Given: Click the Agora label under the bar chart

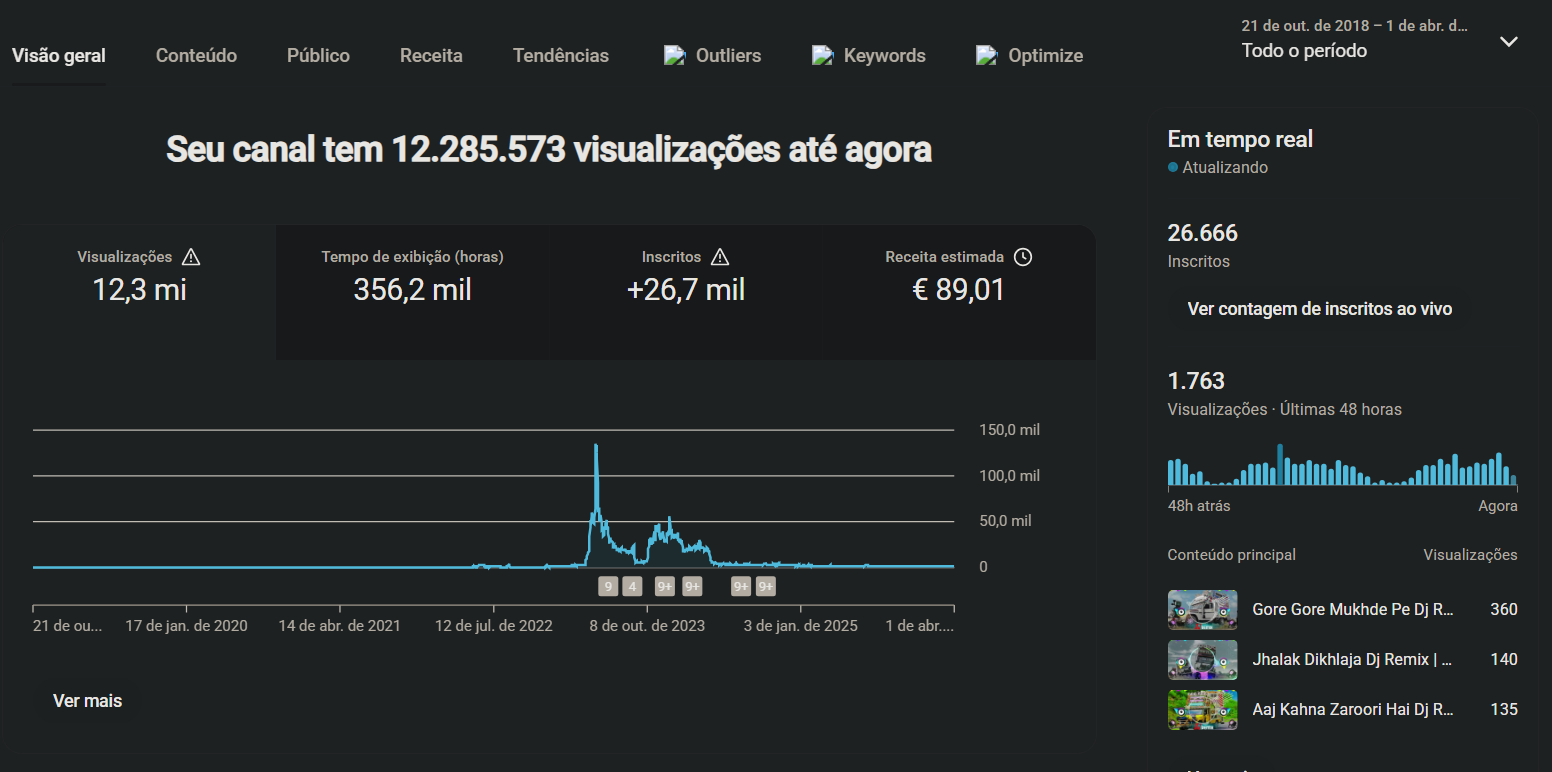Looking at the screenshot, I should (1498, 506).
